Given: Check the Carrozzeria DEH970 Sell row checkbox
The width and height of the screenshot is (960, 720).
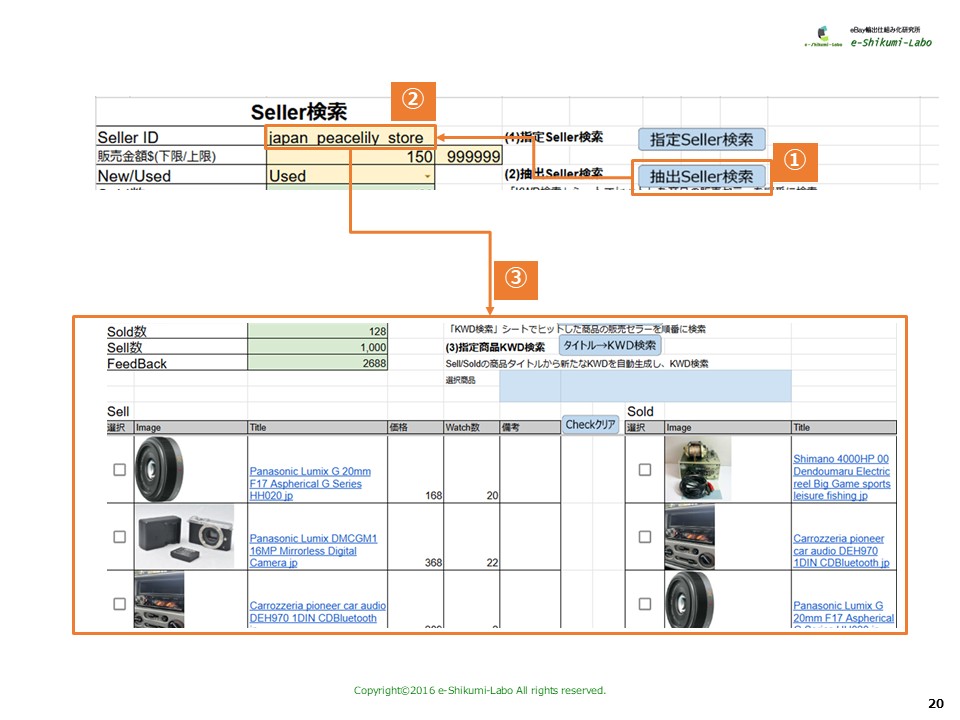Looking at the screenshot, I should coord(120,604).
